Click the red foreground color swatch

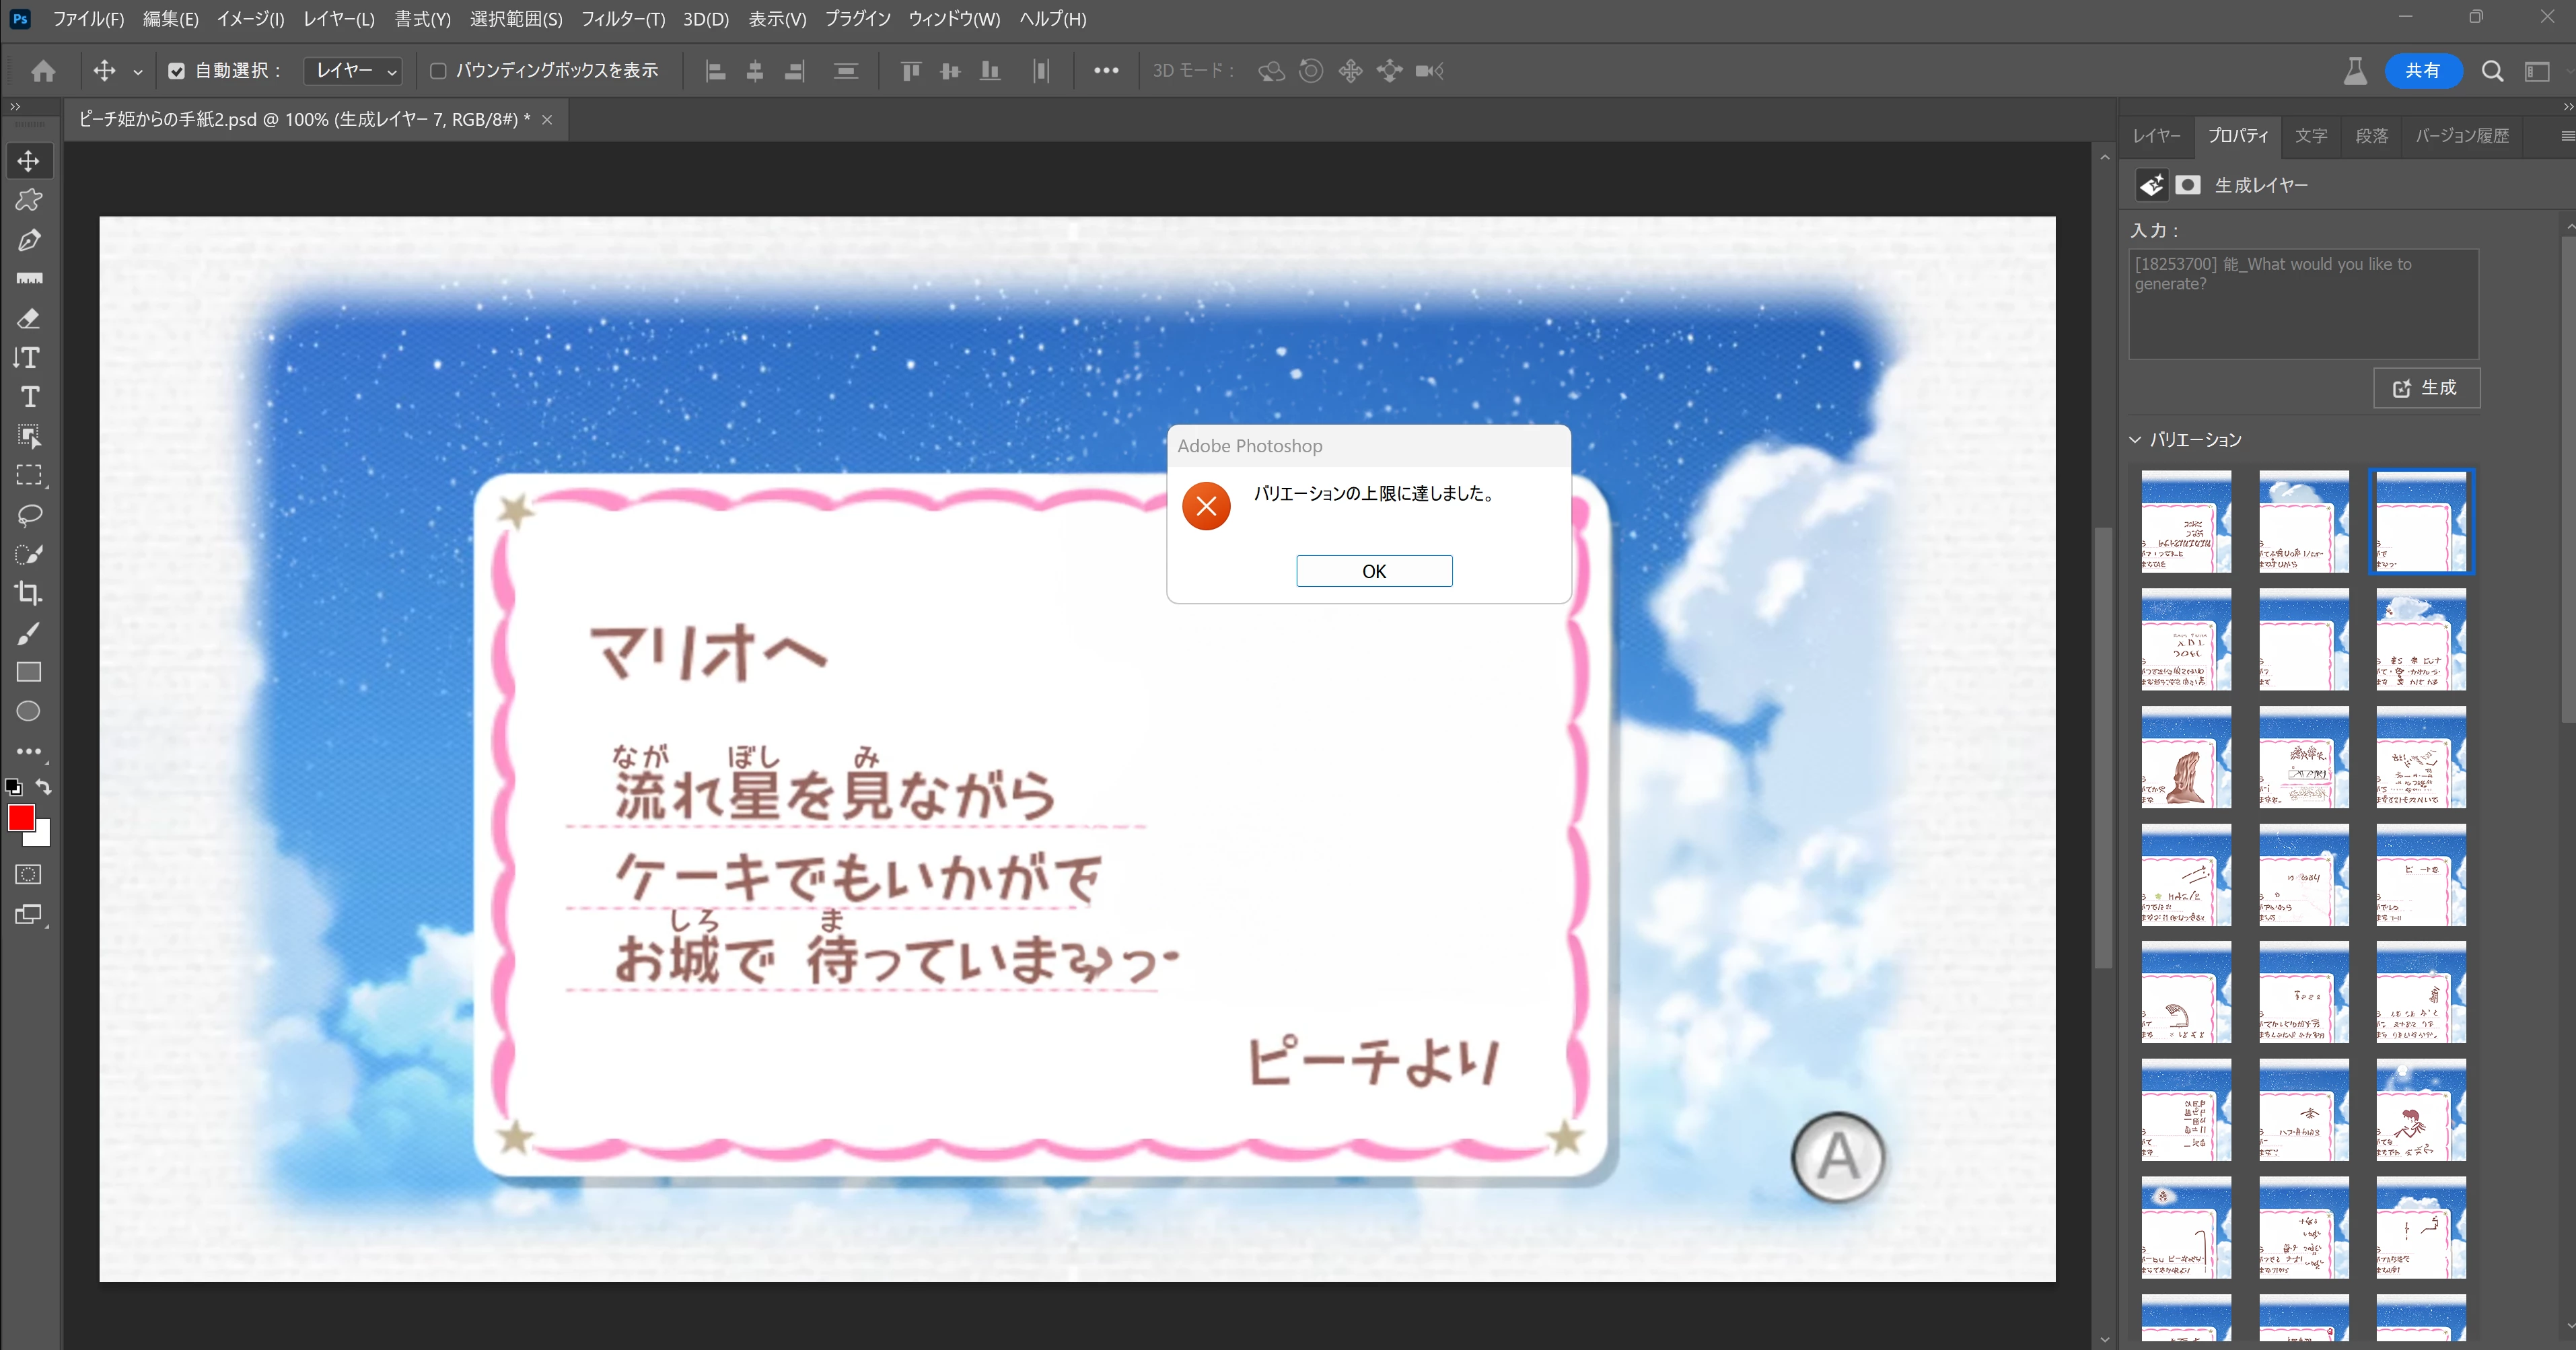20,817
